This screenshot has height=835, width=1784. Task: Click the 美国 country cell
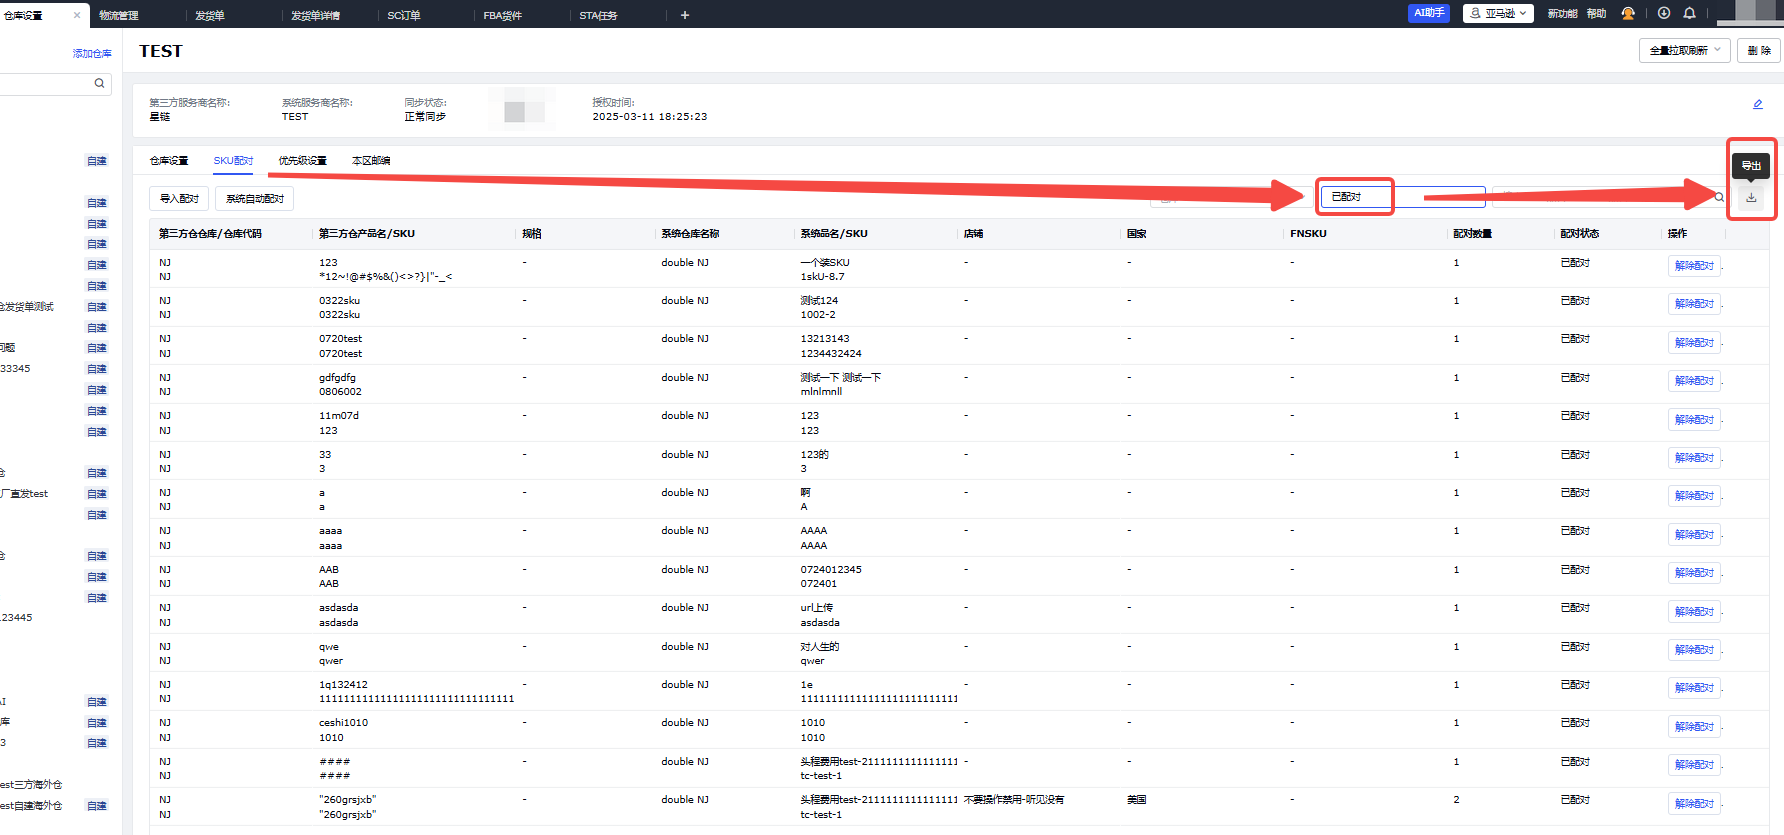pos(1137,800)
